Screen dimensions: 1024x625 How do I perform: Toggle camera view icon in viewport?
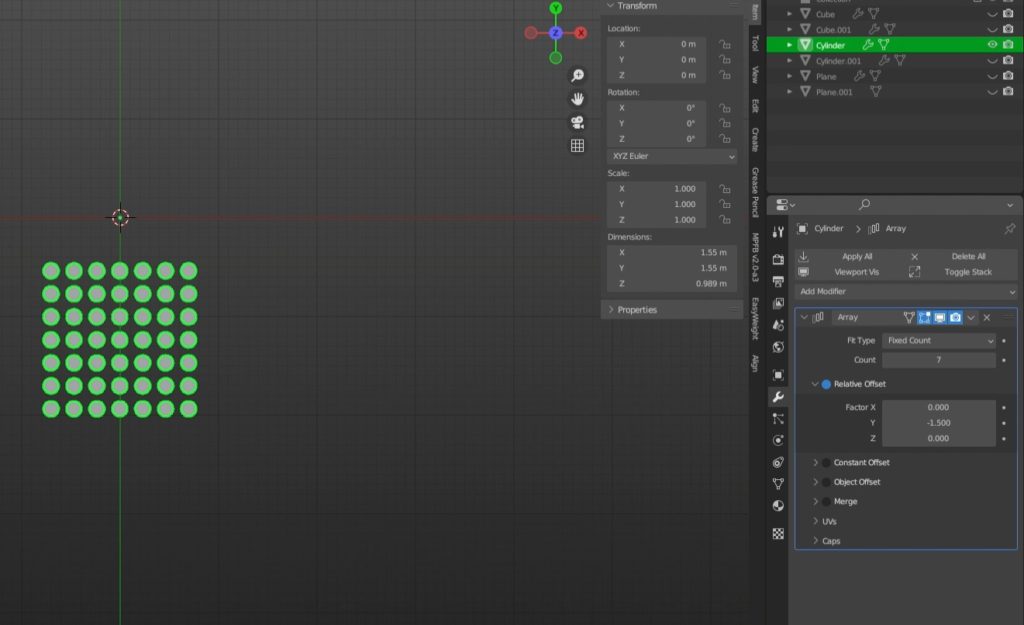[577, 122]
